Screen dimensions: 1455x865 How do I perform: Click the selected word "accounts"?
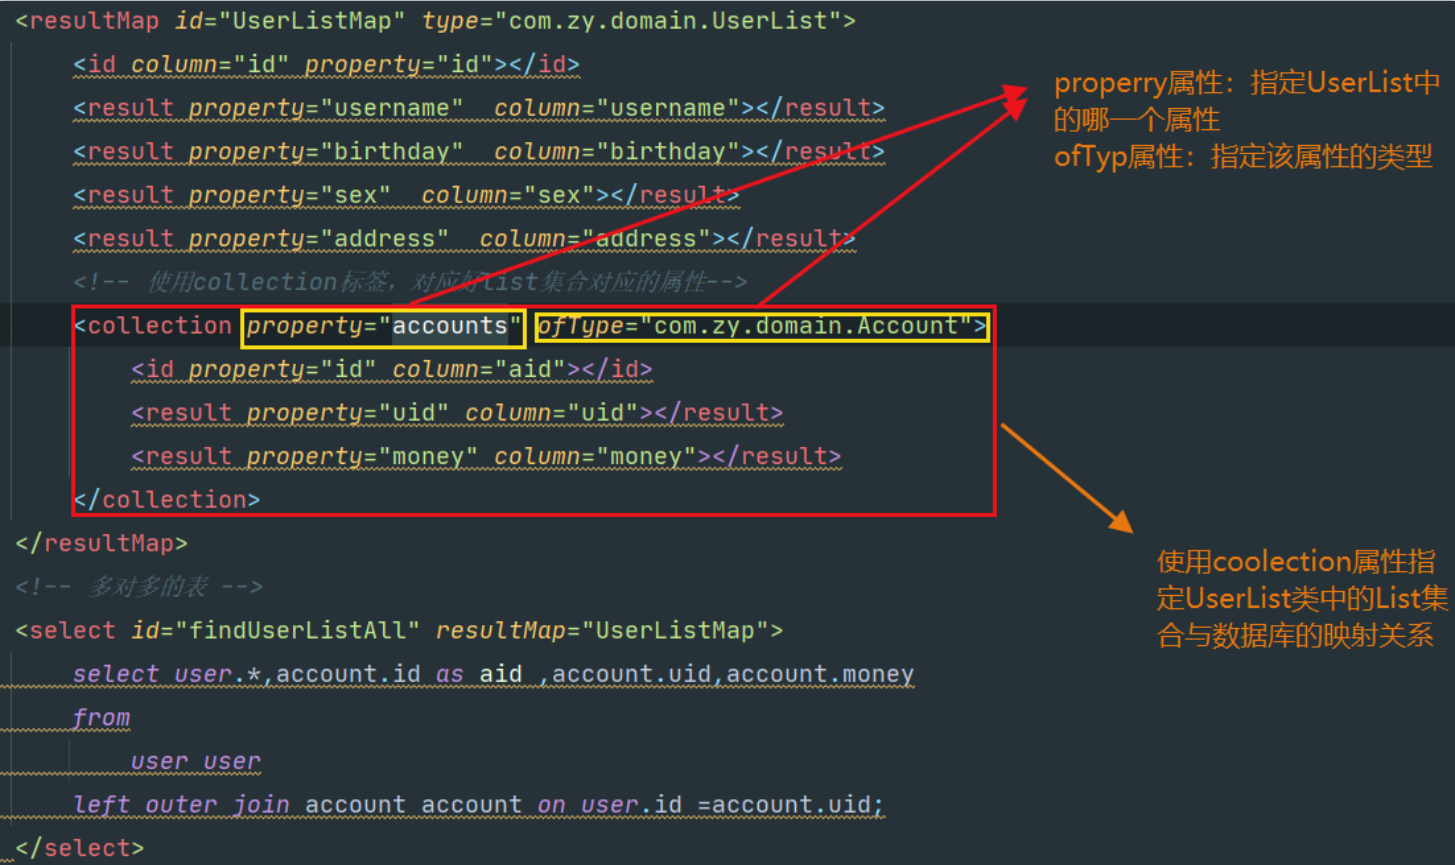pyautogui.click(x=450, y=326)
